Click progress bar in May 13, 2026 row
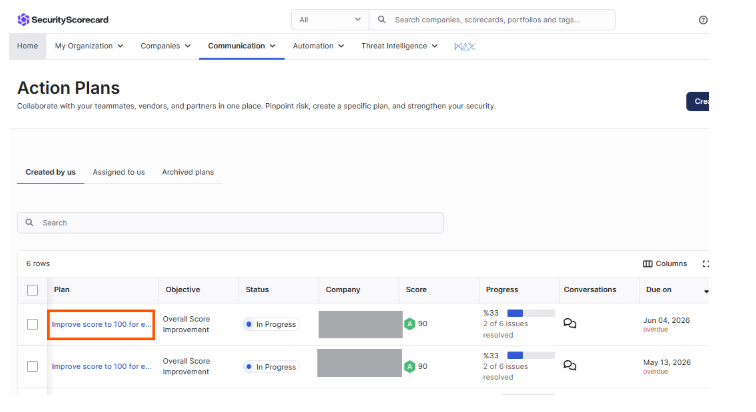The height and width of the screenshot is (412, 756). [531, 355]
